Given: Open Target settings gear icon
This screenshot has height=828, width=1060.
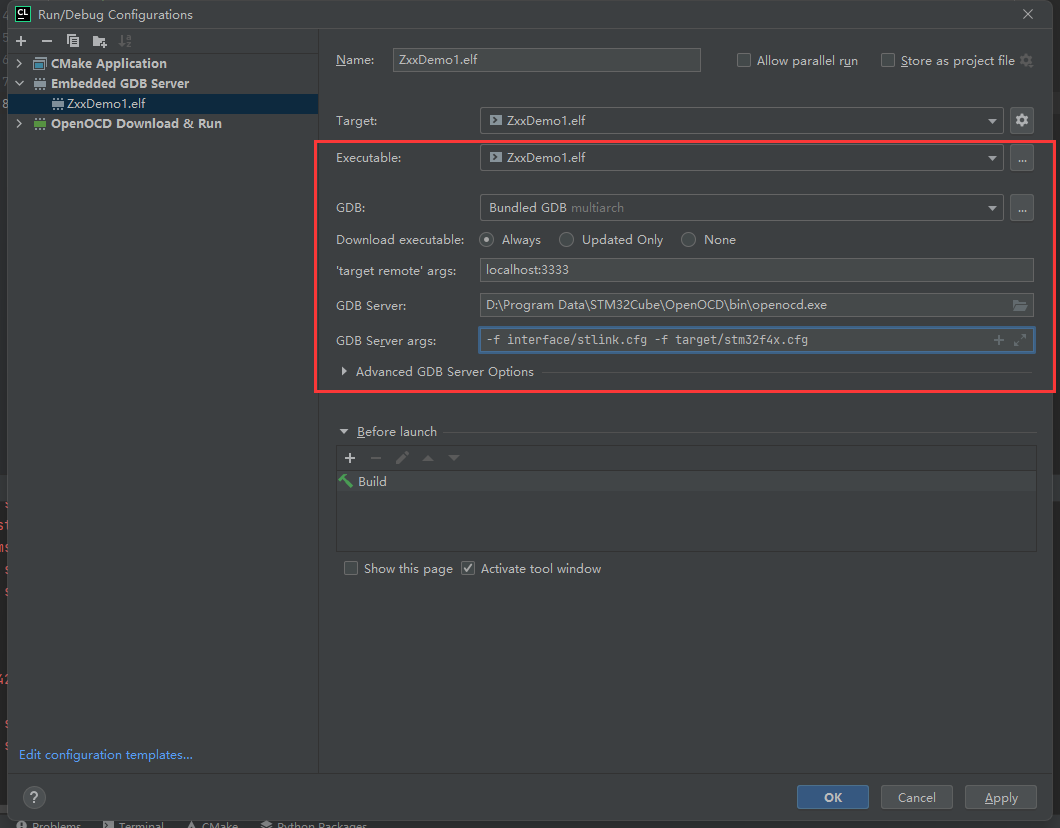Looking at the screenshot, I should 1021,120.
